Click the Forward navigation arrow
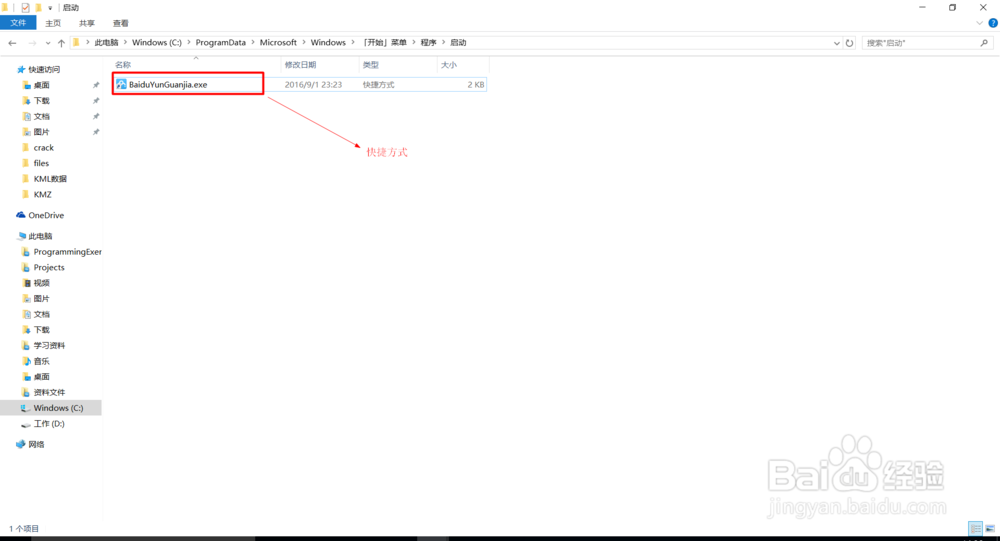The image size is (1000, 541). [32, 43]
